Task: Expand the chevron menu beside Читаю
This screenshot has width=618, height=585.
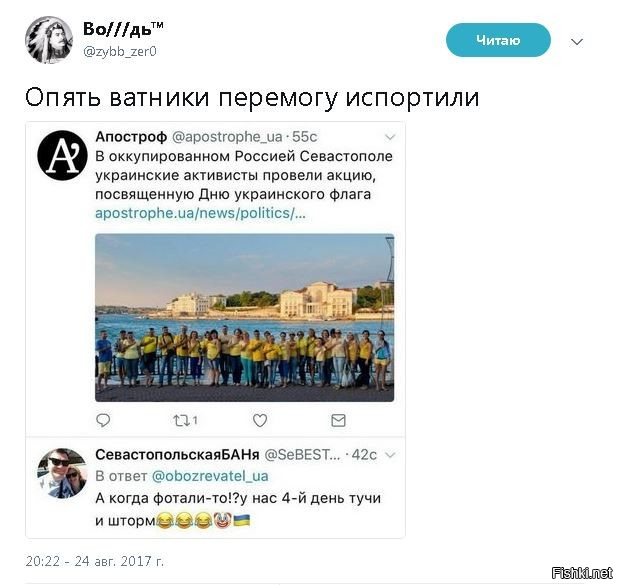Action: (x=577, y=42)
